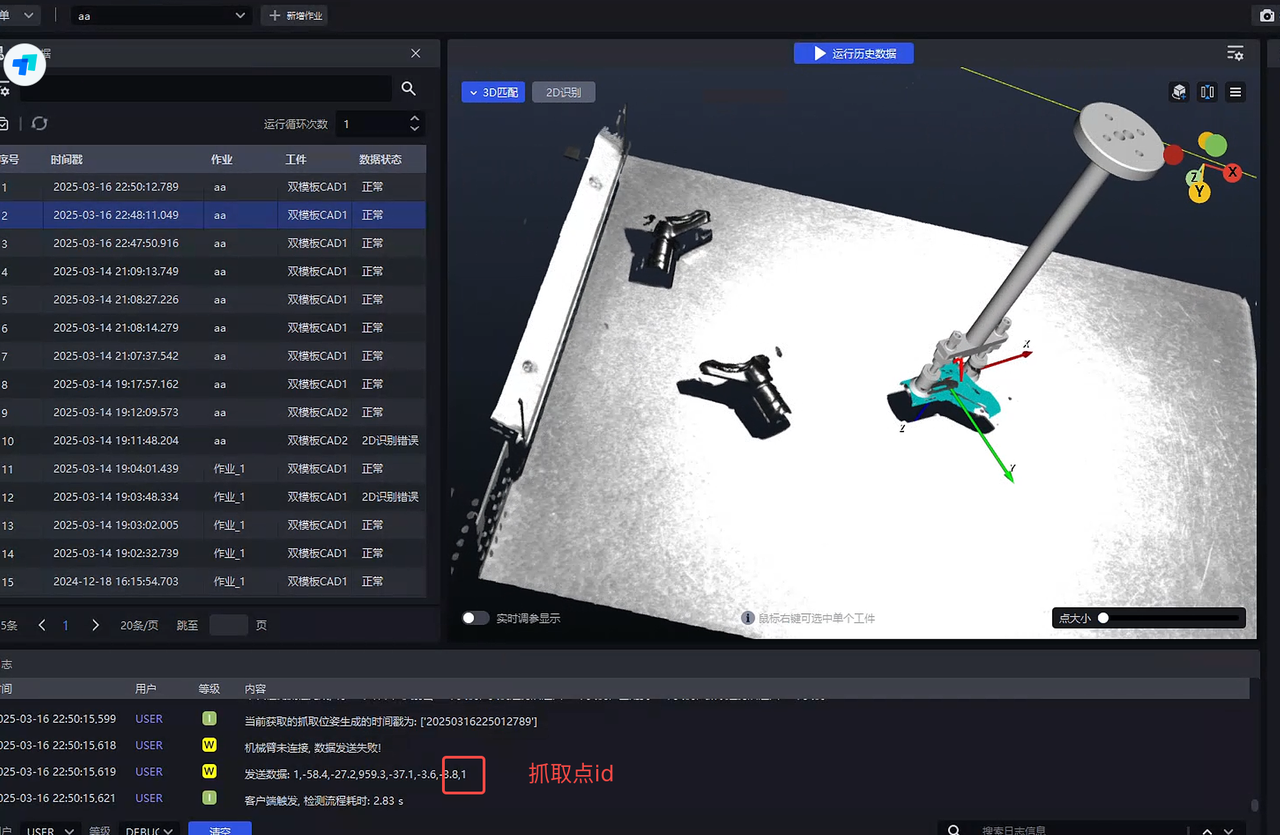The width and height of the screenshot is (1280, 835).
Task: Expand the 3D匹配 dropdown button
Action: [493, 92]
